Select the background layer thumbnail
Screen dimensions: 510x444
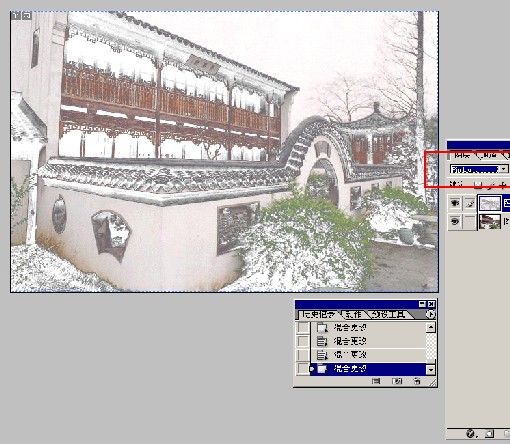point(490,221)
